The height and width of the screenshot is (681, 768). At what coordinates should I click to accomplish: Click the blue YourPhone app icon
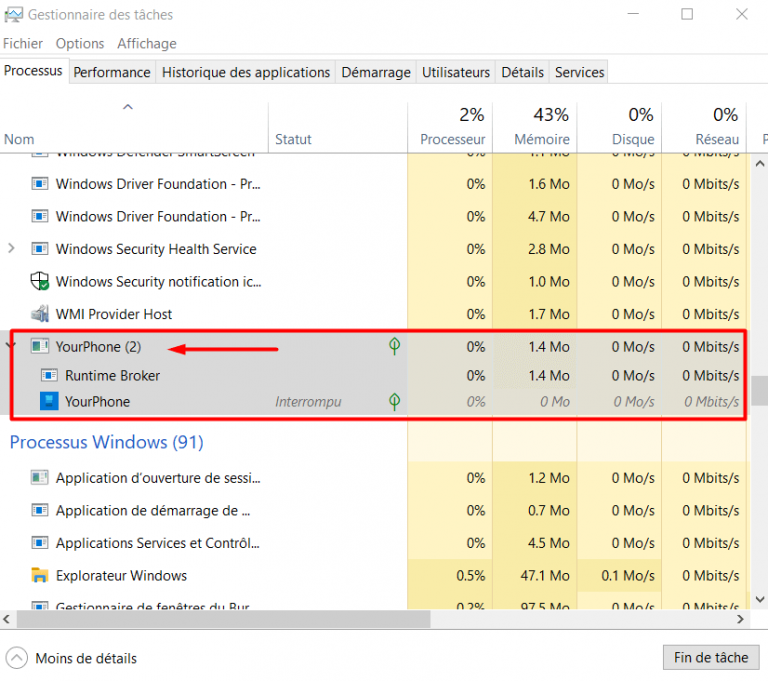tap(49, 401)
